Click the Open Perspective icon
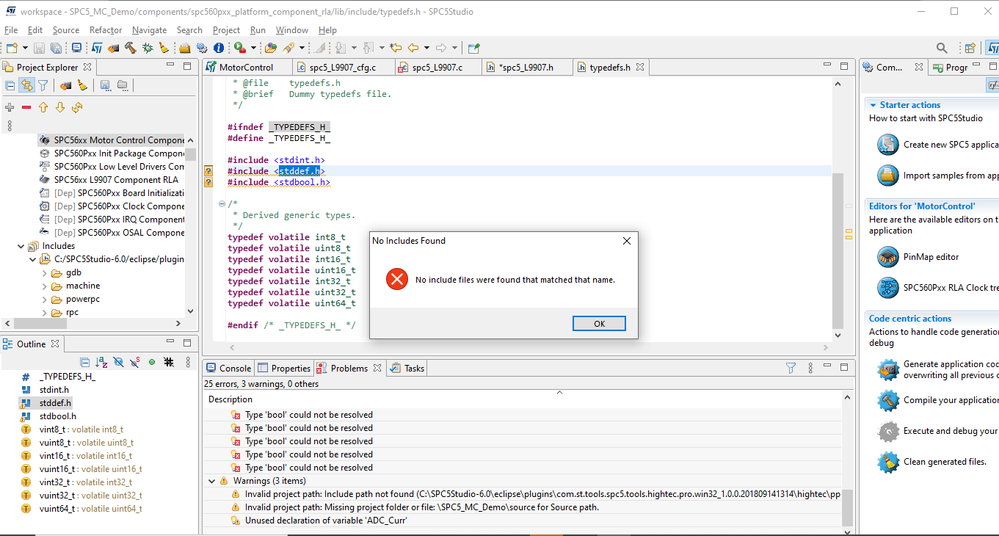Screen dimensions: 999x536 (970, 48)
